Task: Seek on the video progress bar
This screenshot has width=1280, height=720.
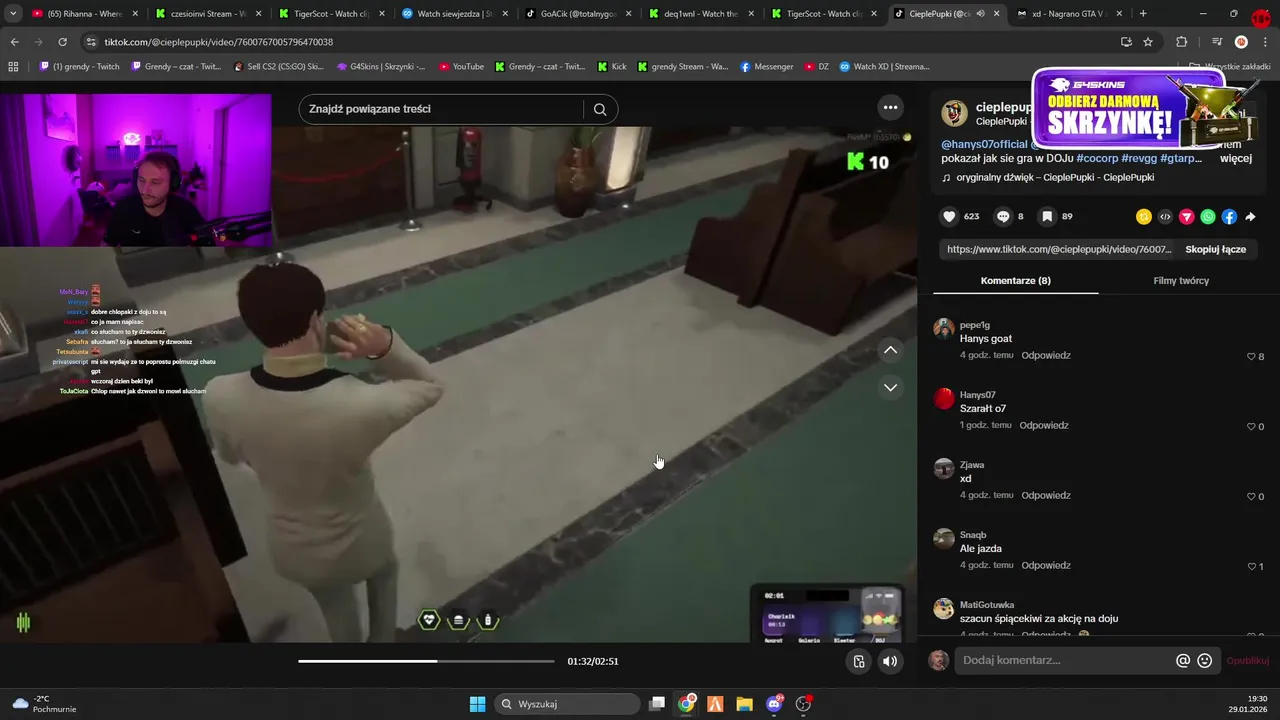Action: (426, 661)
